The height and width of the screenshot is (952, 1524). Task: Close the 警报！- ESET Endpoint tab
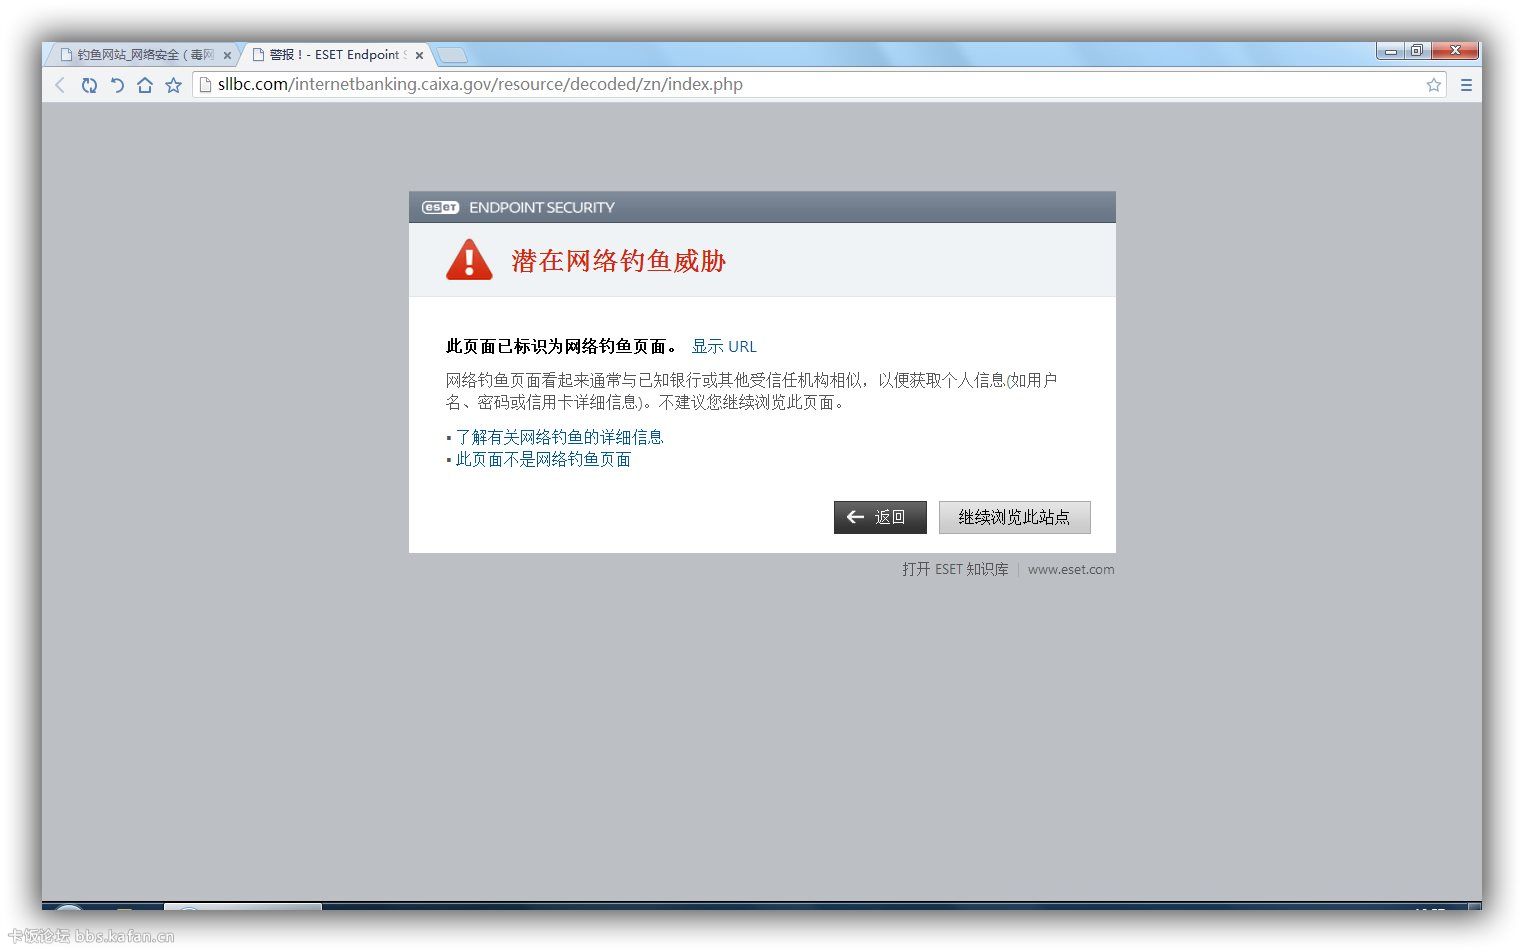pyautogui.click(x=419, y=56)
